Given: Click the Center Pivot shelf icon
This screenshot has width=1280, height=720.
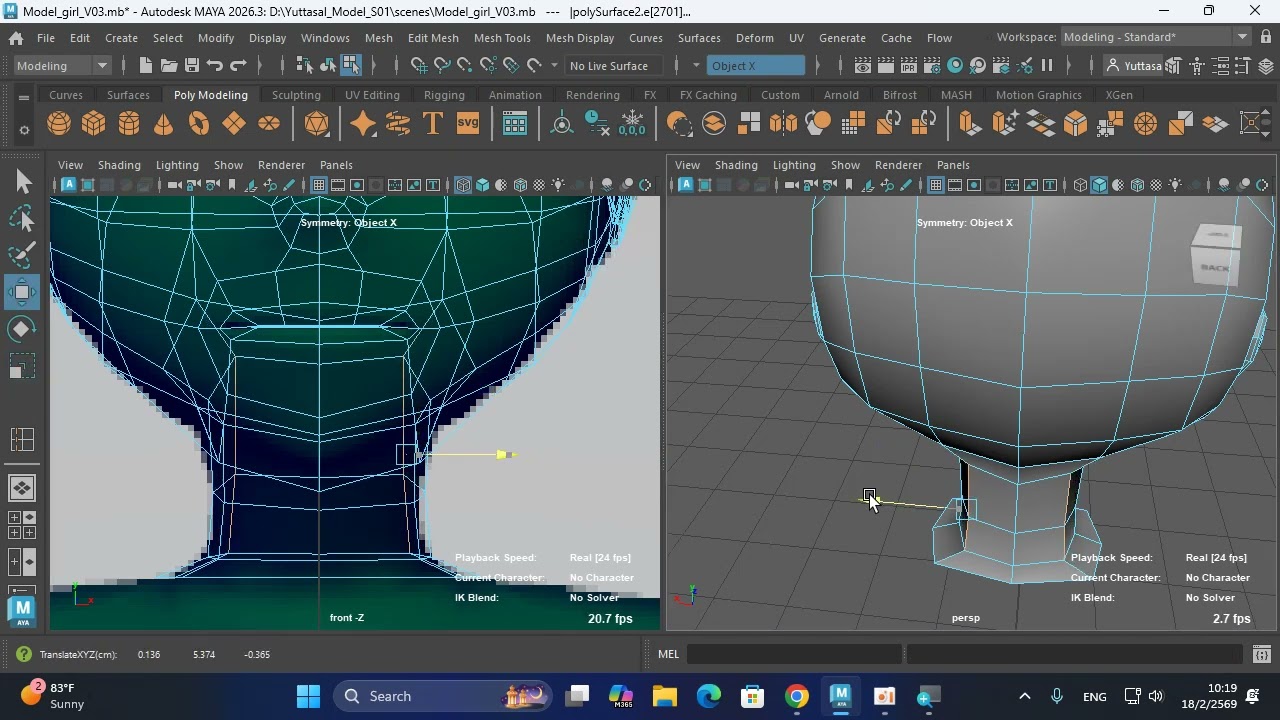Looking at the screenshot, I should pyautogui.click(x=563, y=124).
